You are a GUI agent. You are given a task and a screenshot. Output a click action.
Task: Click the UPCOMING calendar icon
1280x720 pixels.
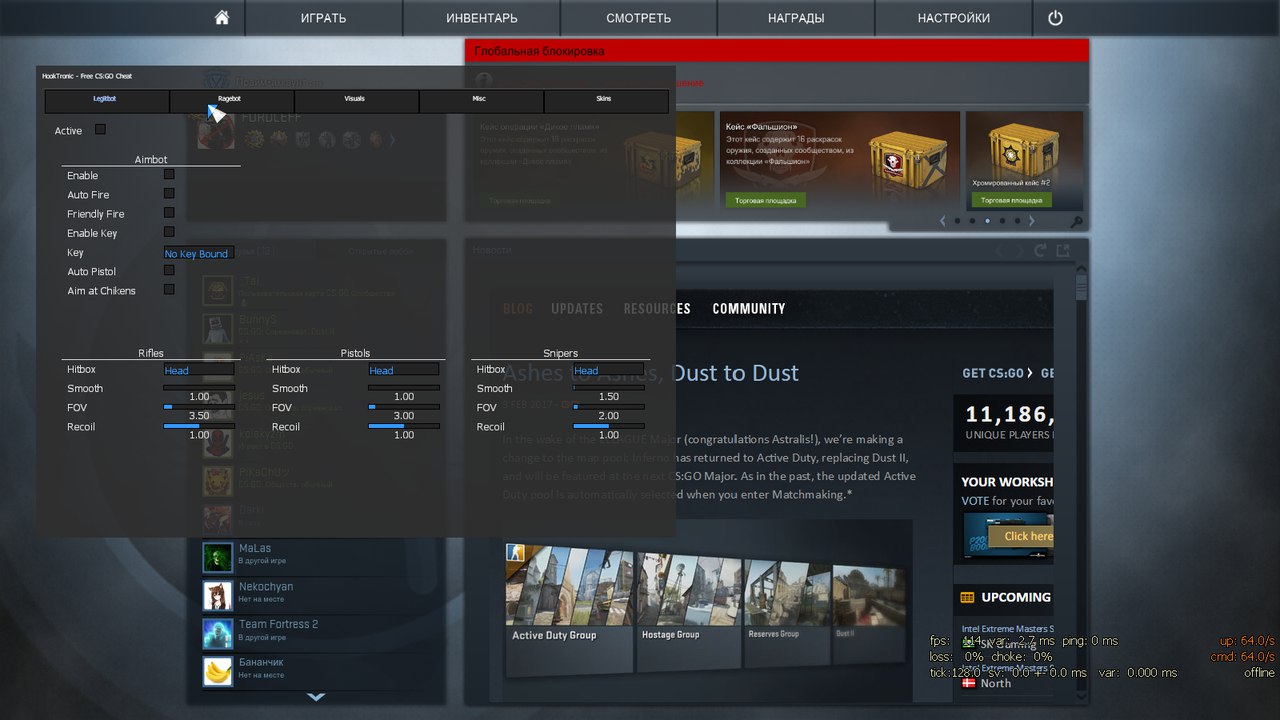pyautogui.click(x=967, y=598)
